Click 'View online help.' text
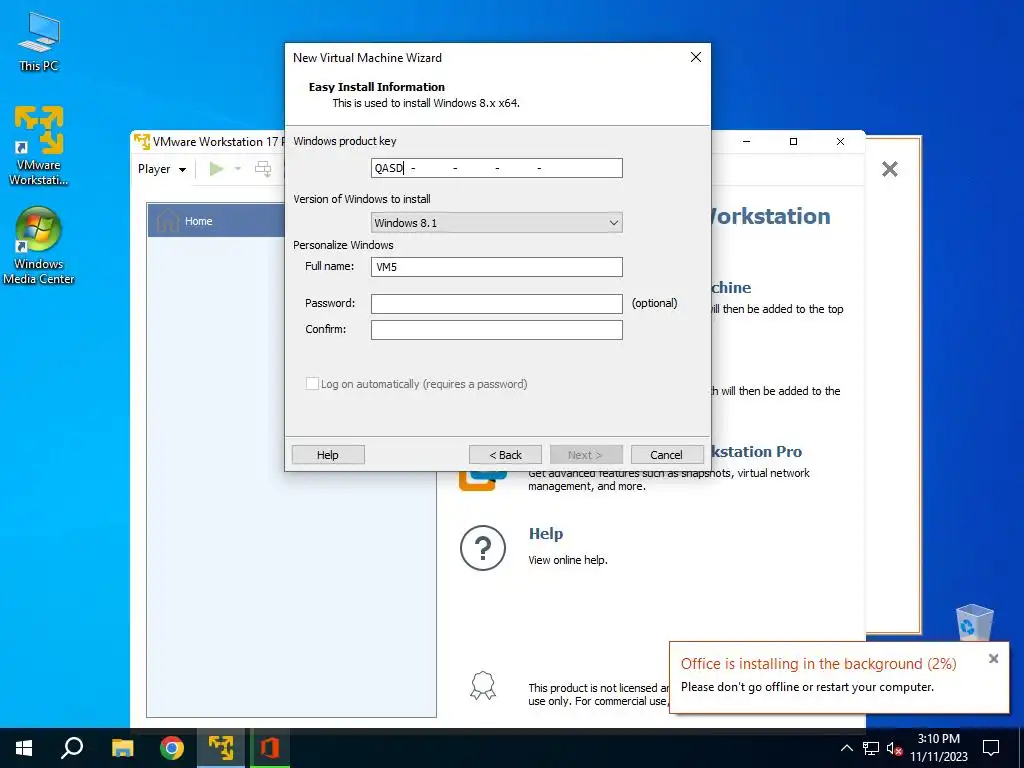 pos(568,560)
